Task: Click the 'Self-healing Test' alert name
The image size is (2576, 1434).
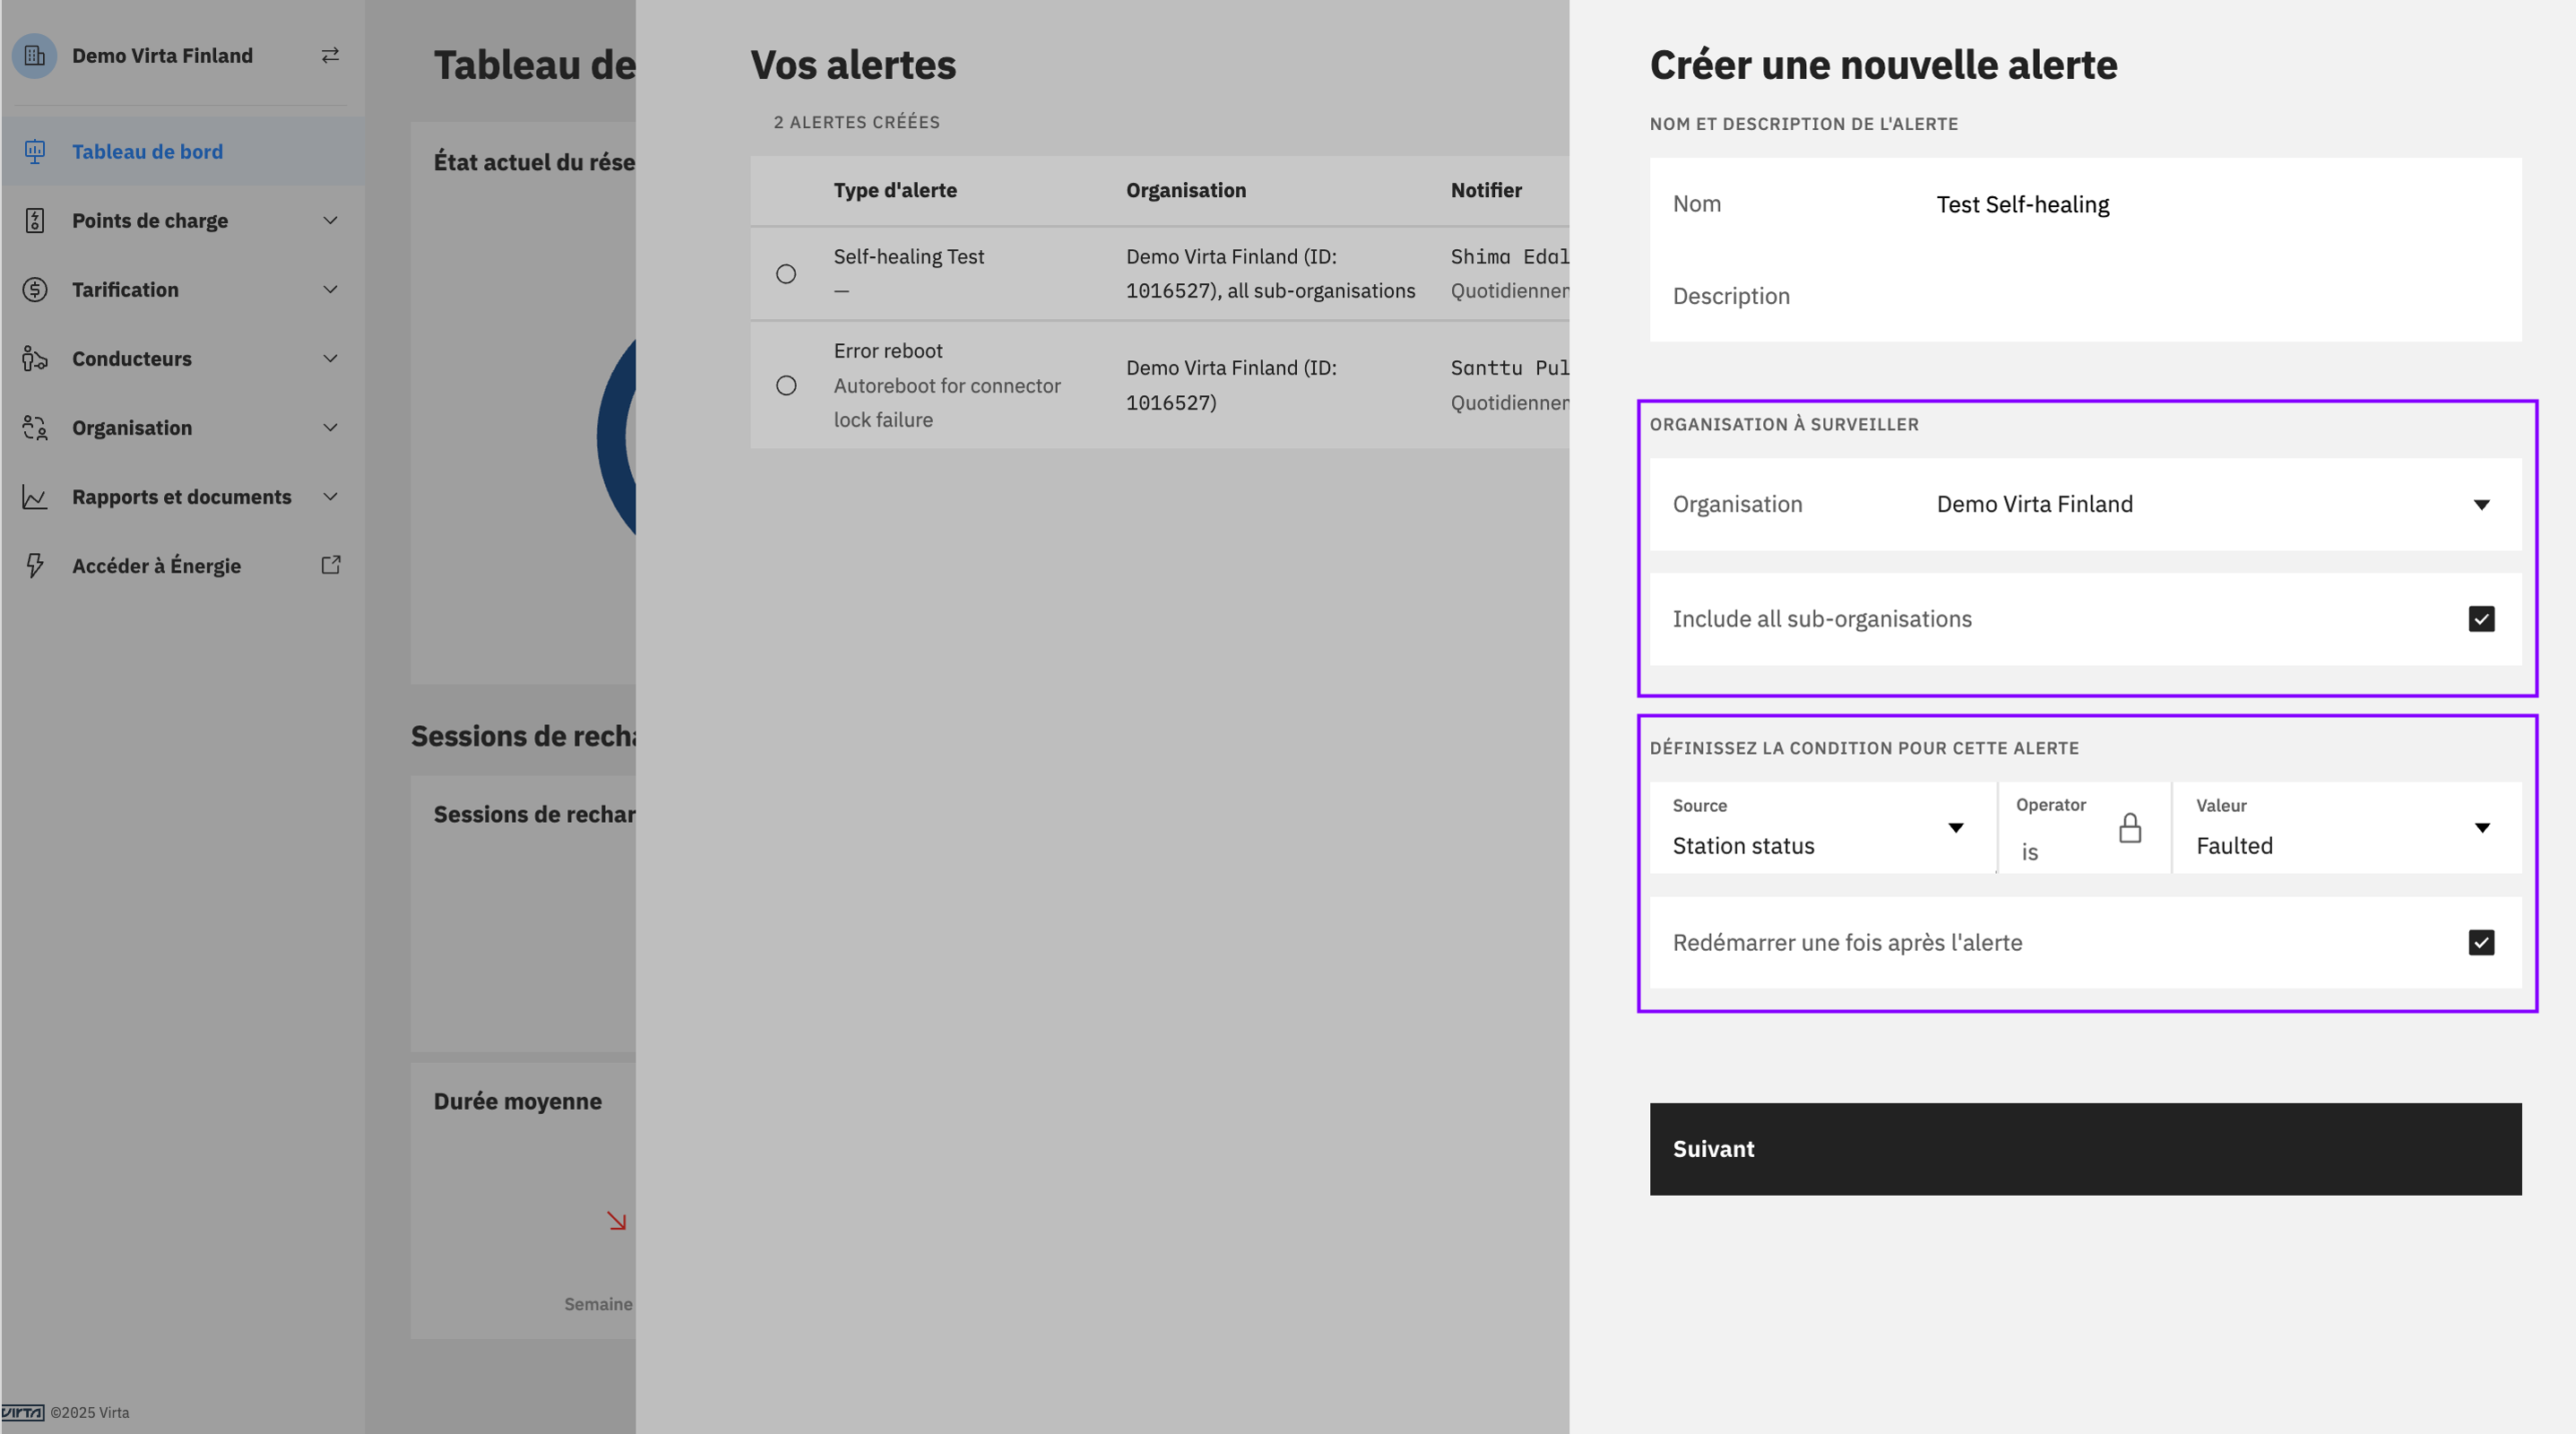Action: pos(909,257)
